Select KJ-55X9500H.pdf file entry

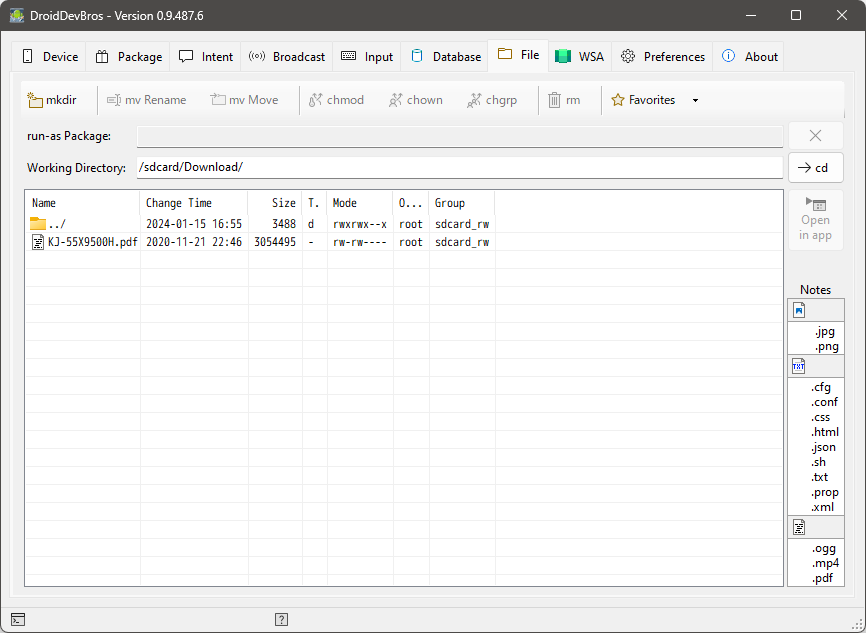click(x=85, y=242)
